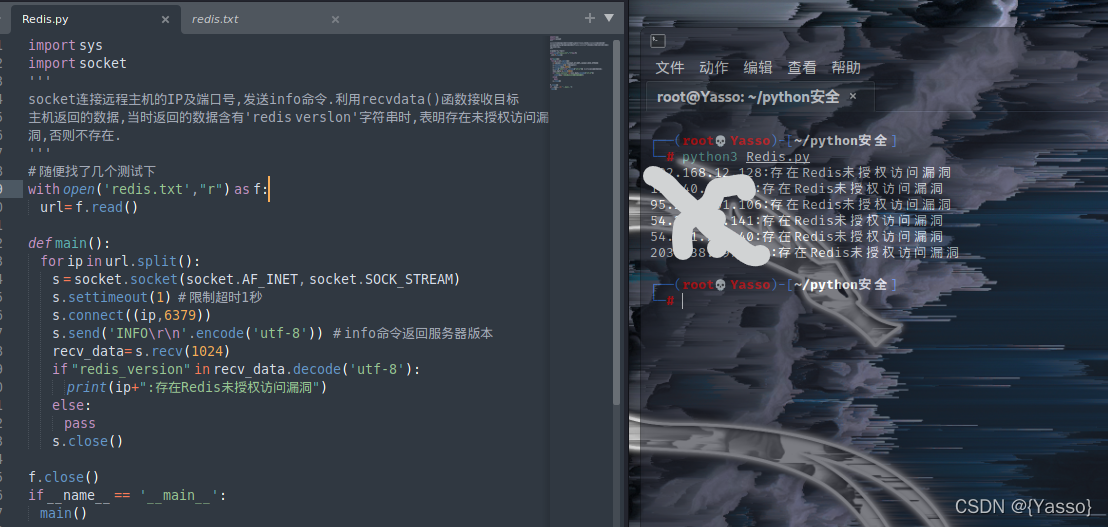Viewport: 1108px width, 527px height.
Task: Click the code minimap preview
Action: tap(578, 64)
